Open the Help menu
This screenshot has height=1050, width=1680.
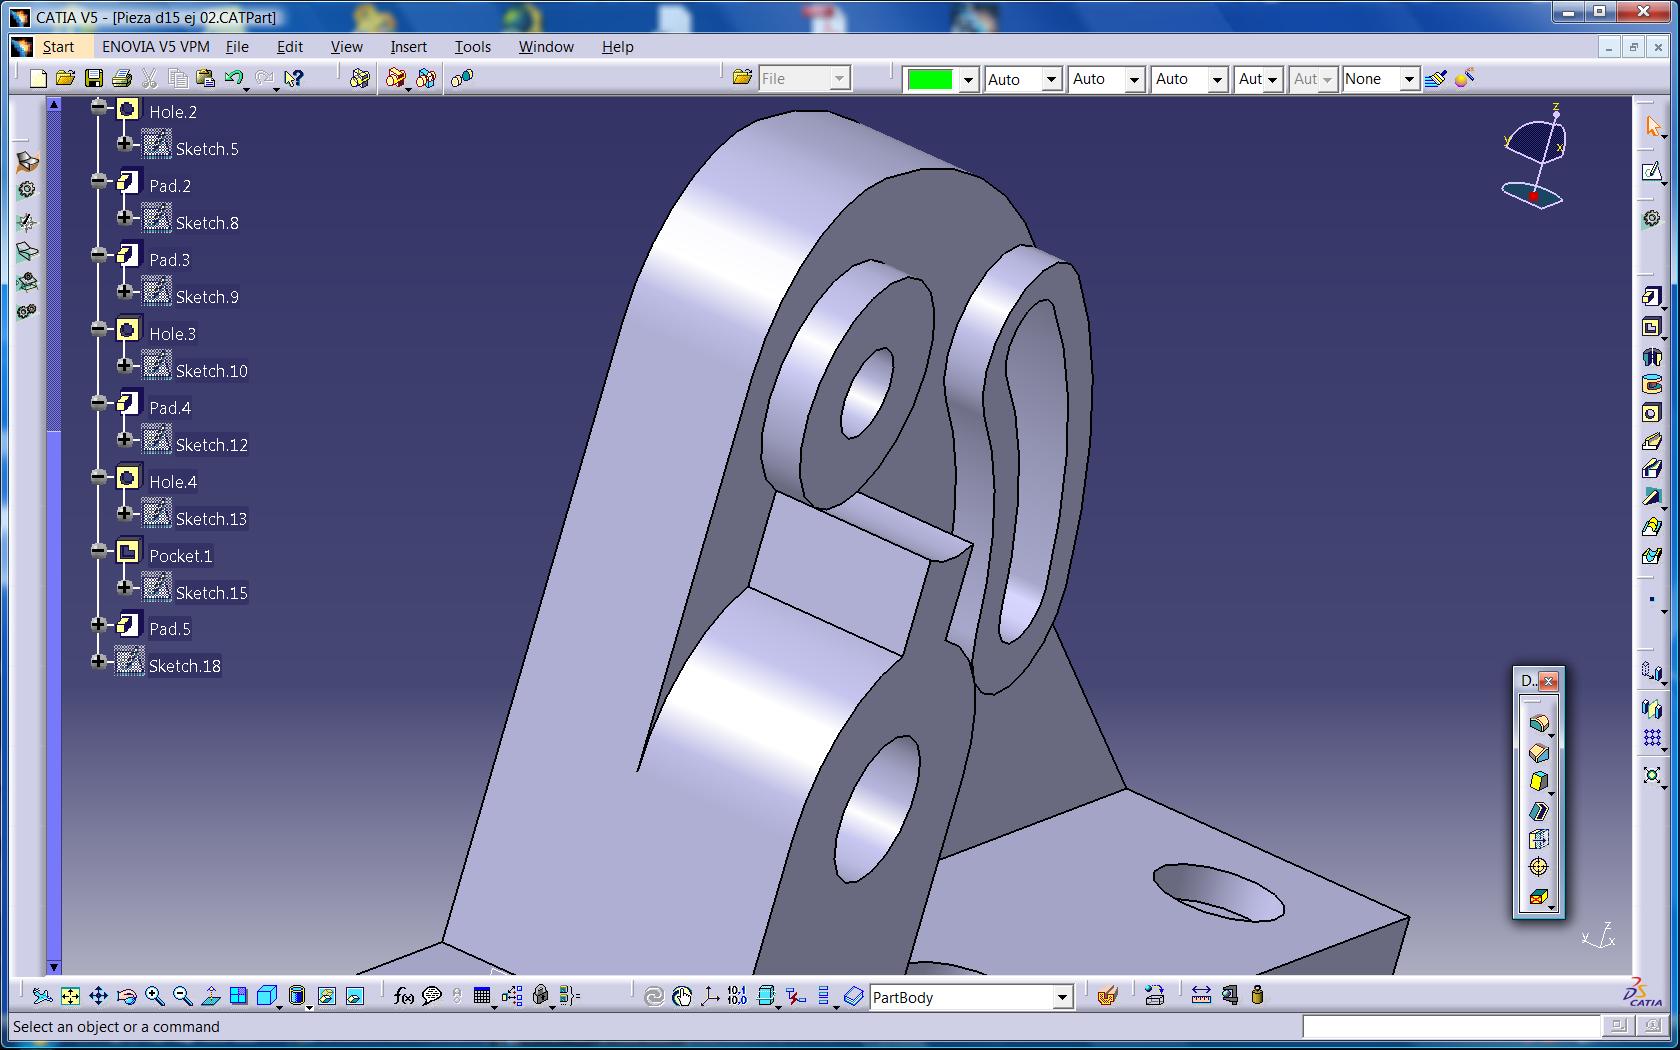[617, 47]
